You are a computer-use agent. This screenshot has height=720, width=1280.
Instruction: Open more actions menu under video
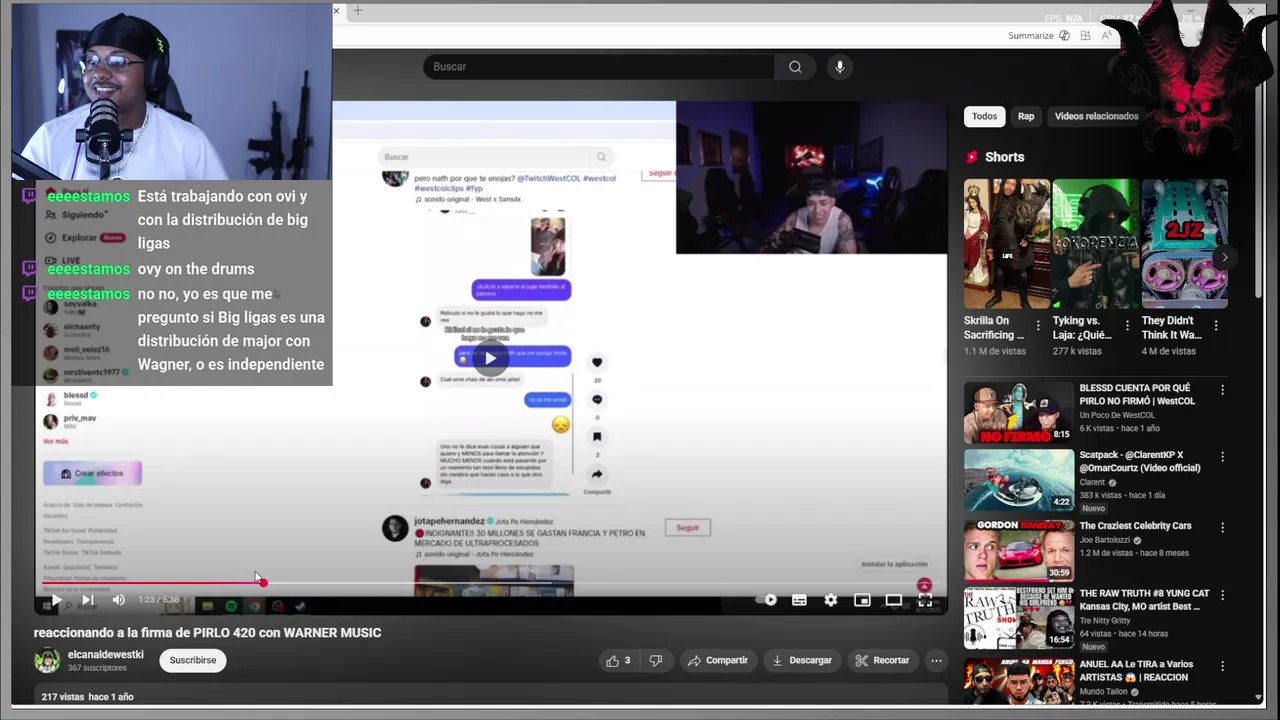(x=936, y=660)
